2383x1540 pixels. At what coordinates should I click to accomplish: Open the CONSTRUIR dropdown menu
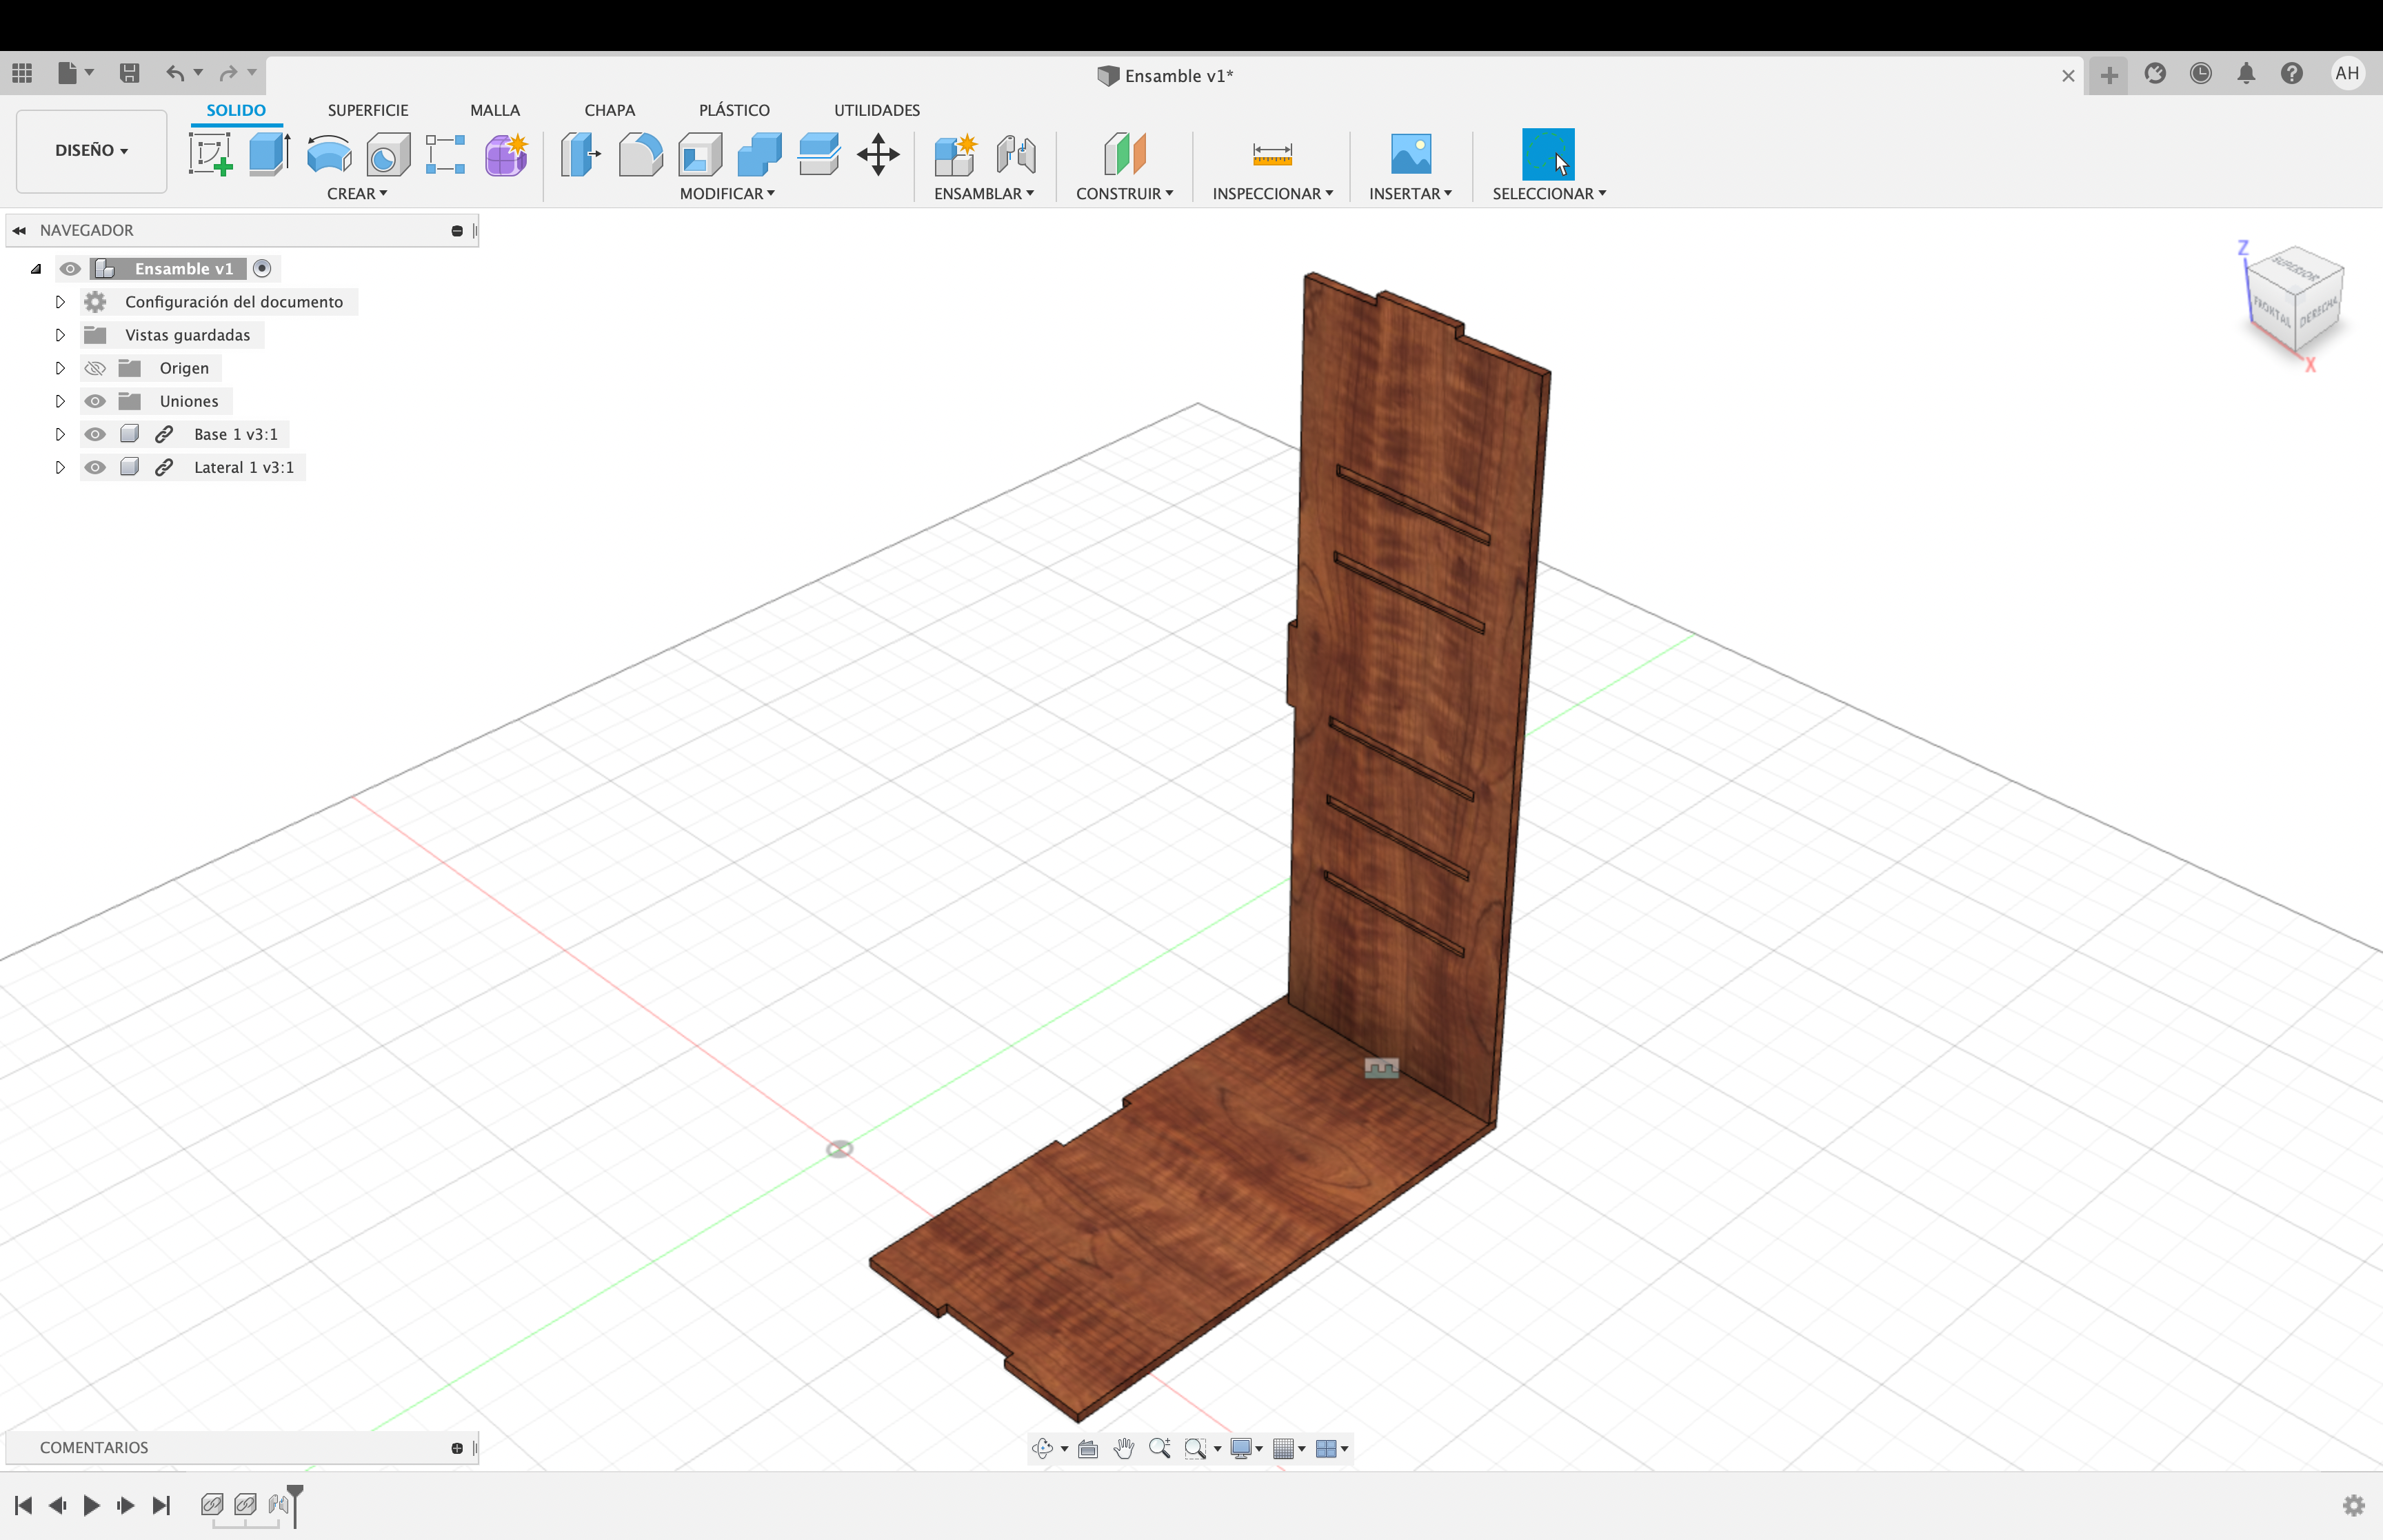tap(1125, 193)
